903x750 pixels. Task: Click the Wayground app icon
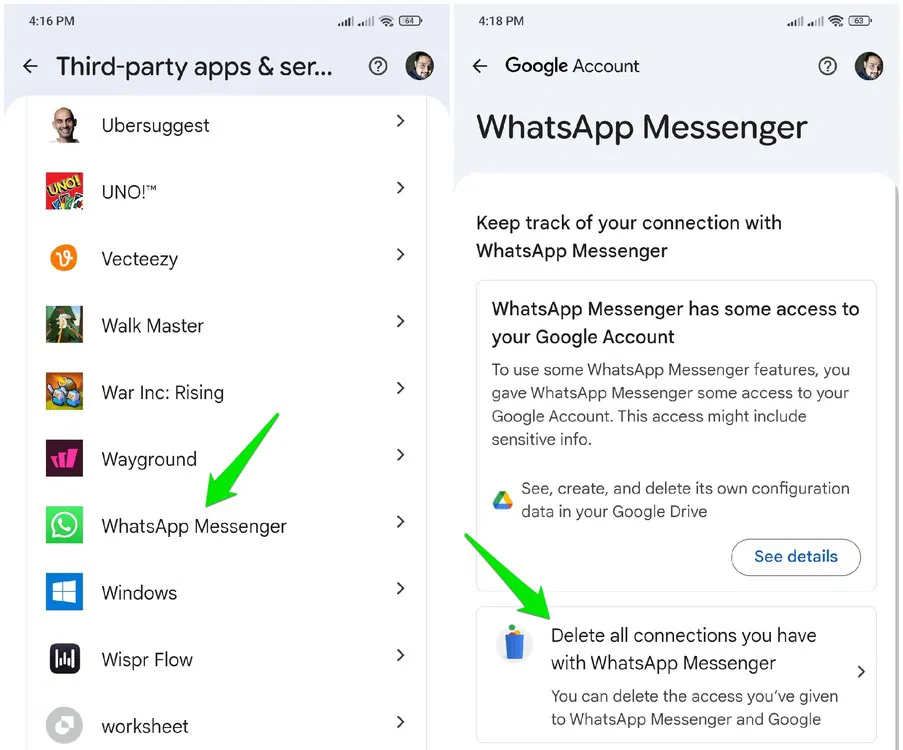point(64,458)
